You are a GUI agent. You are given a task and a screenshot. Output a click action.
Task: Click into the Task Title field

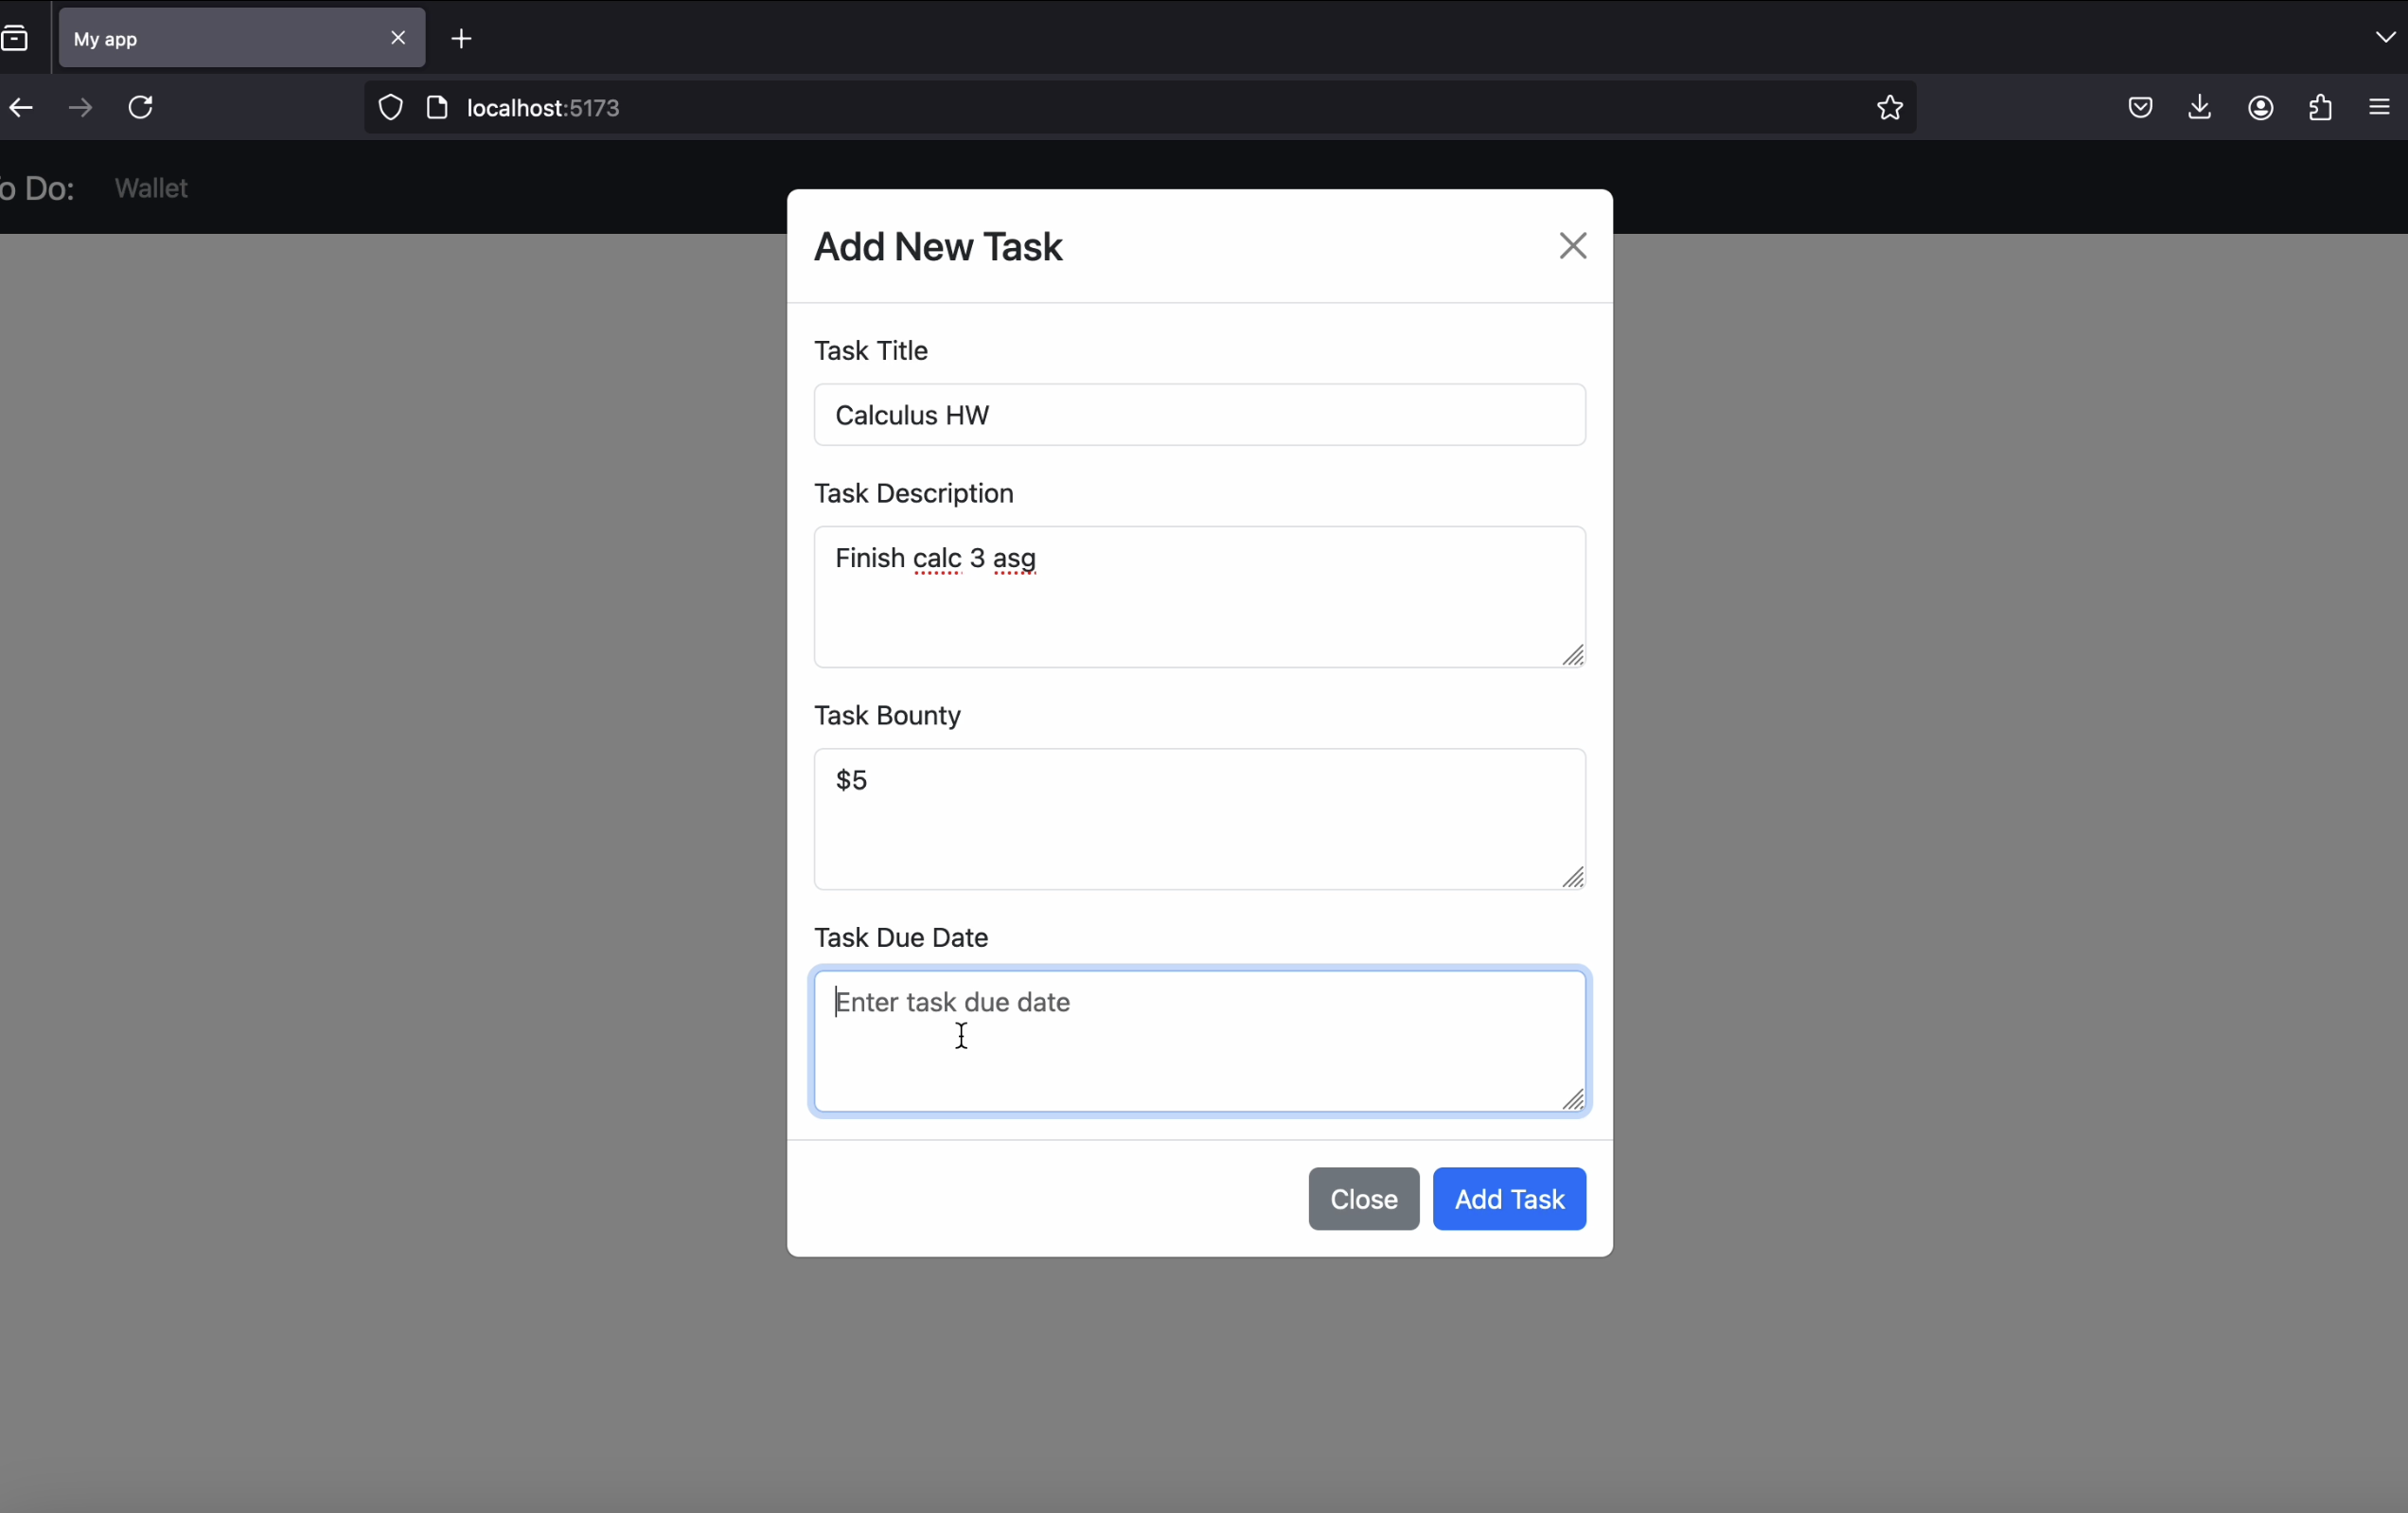(x=1199, y=415)
